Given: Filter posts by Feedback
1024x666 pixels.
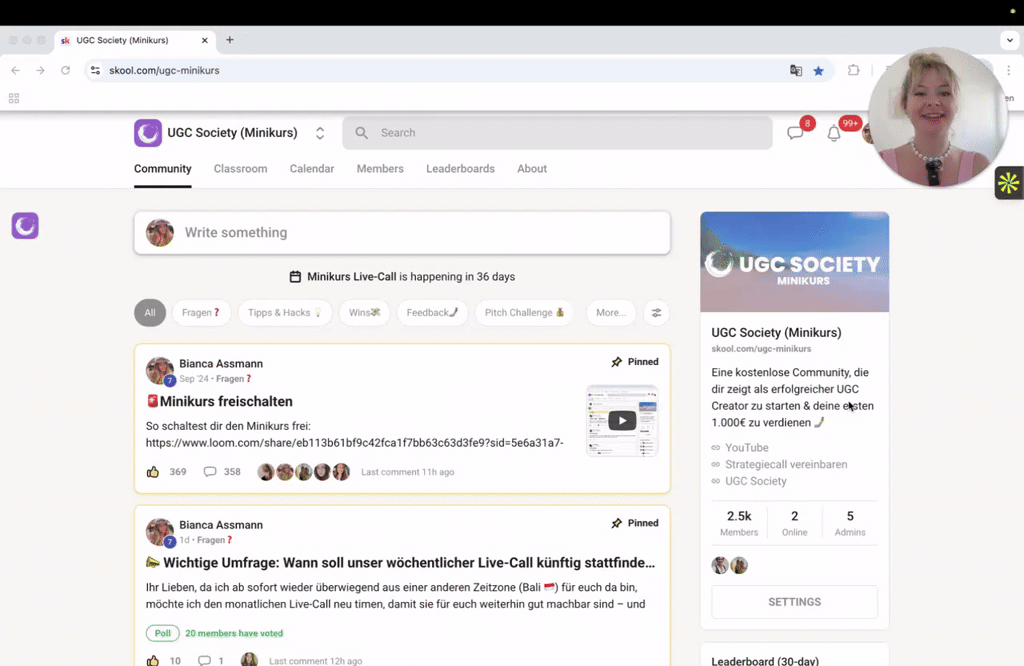Looking at the screenshot, I should coord(432,313).
